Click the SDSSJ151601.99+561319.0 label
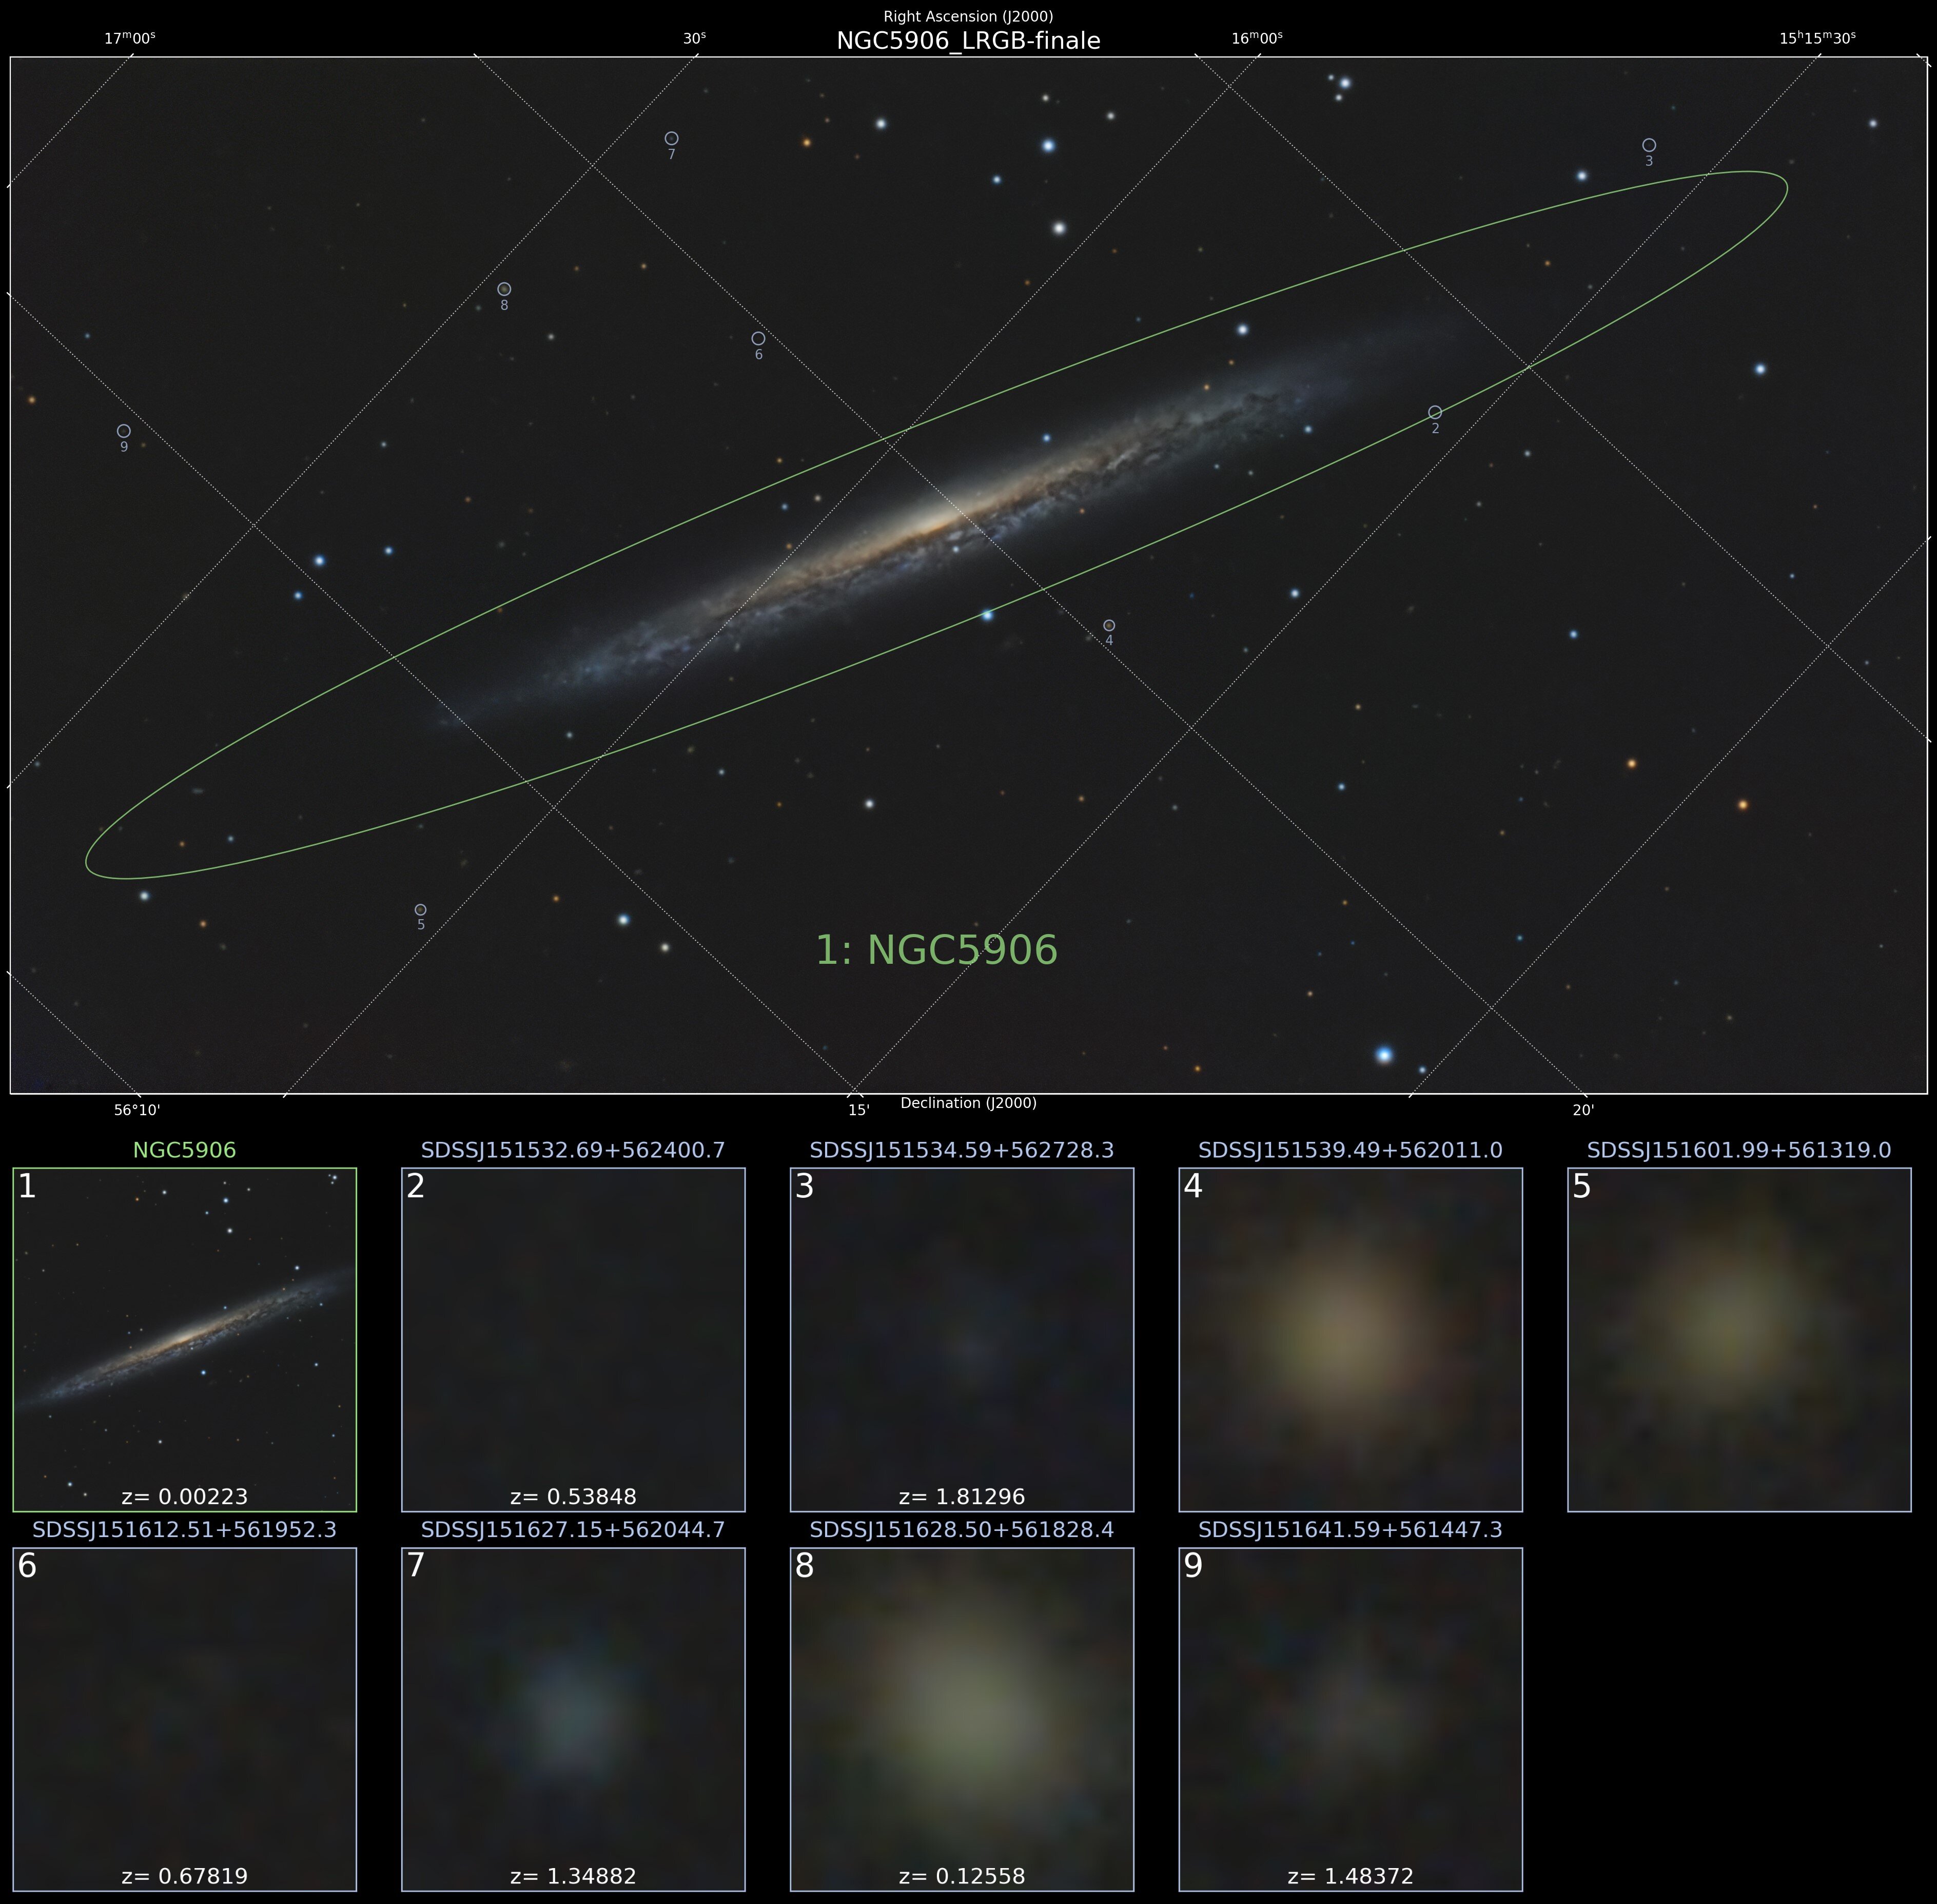The height and width of the screenshot is (1904, 1937). tap(1738, 1150)
